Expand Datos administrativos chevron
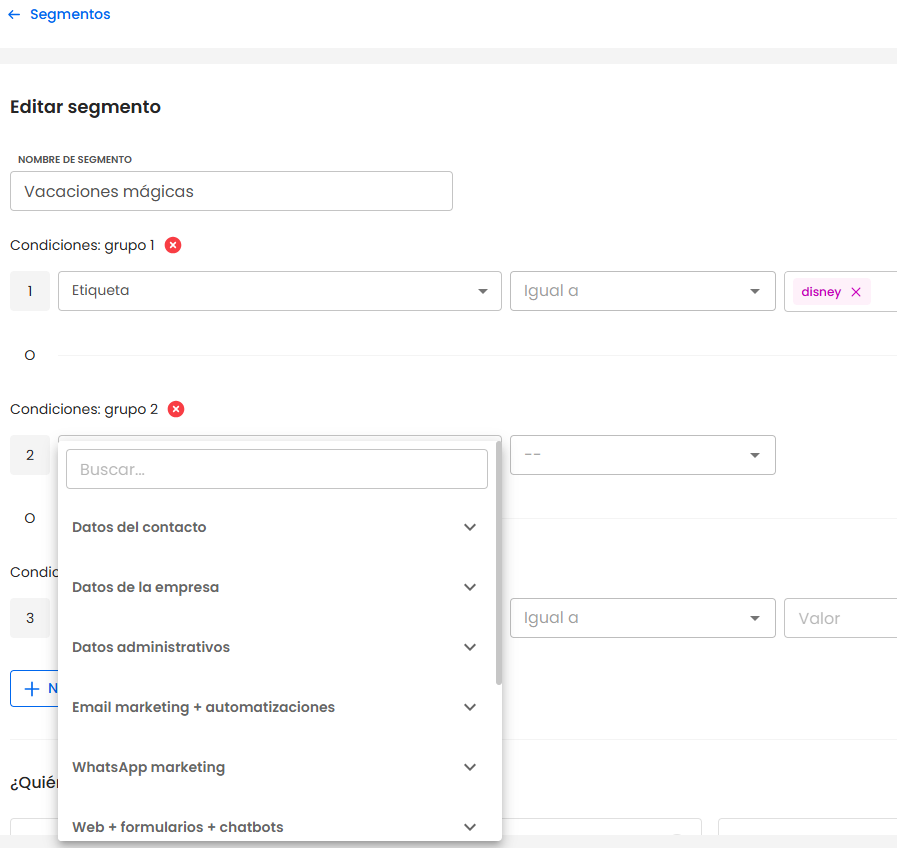This screenshot has width=897, height=848. pos(470,647)
